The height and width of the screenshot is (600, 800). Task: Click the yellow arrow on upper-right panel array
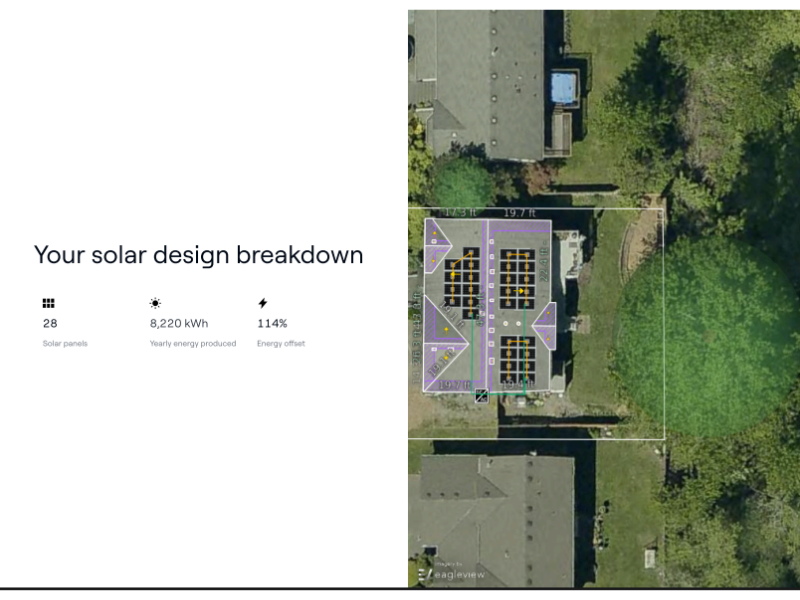coord(520,290)
